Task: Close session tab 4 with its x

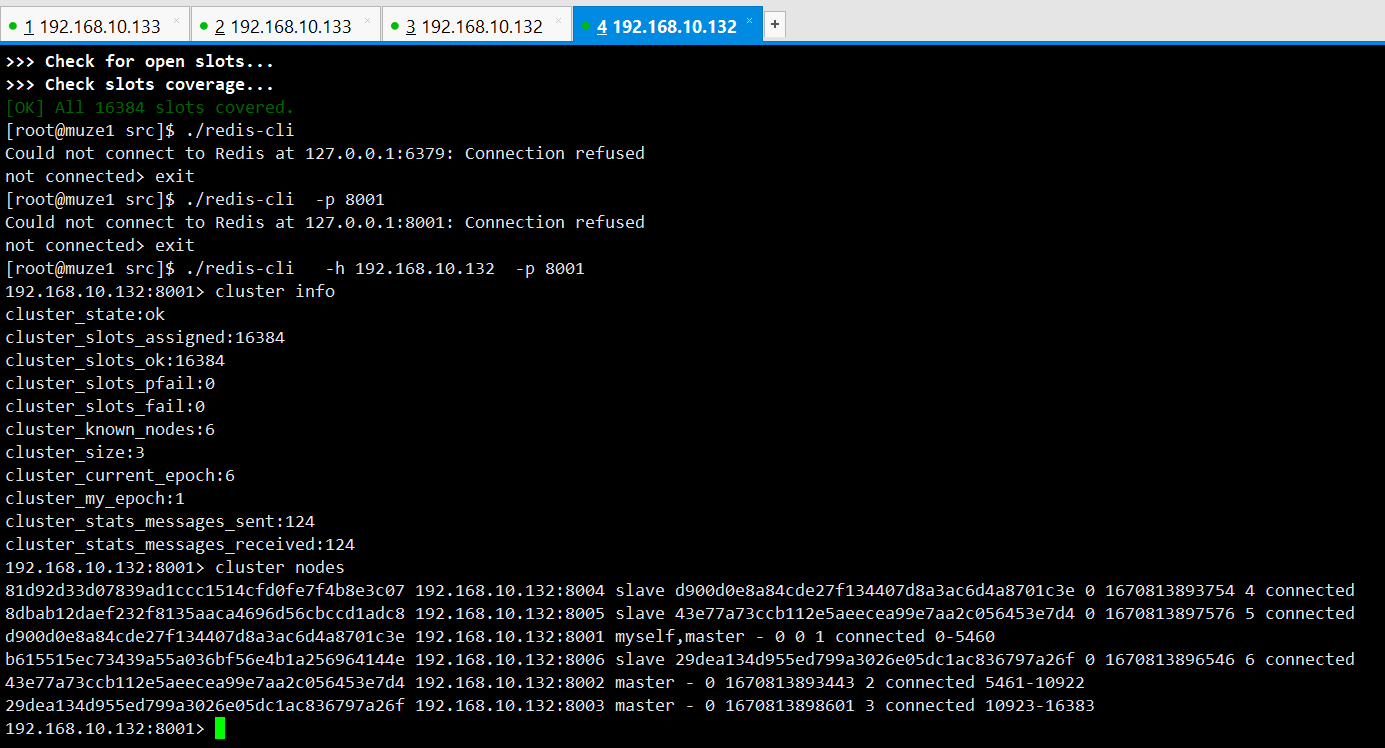Action: coord(749,20)
